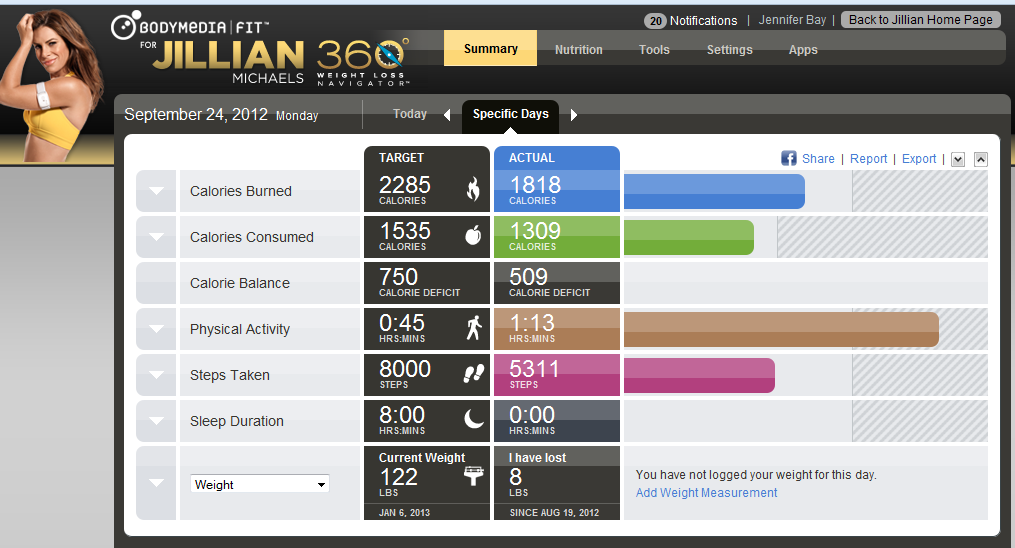Go to the Settings tab
Screen dimensions: 1015x548
(x=730, y=50)
